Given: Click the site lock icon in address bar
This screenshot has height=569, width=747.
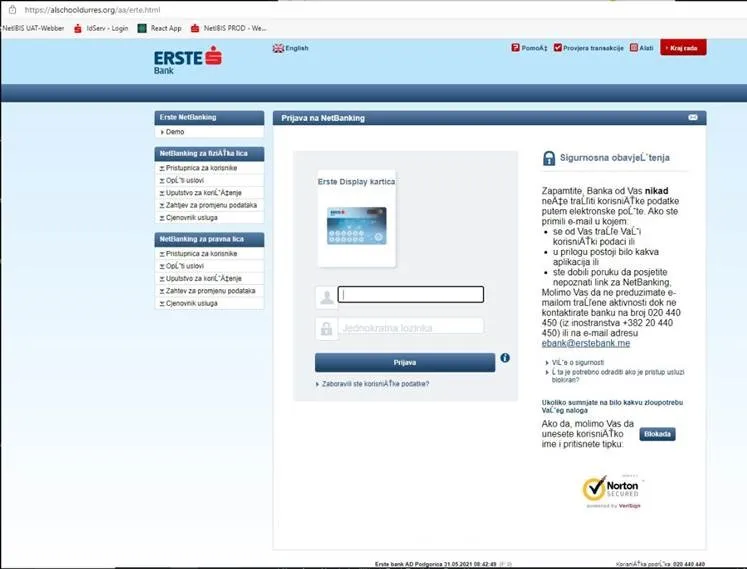Looking at the screenshot, I should point(13,10).
